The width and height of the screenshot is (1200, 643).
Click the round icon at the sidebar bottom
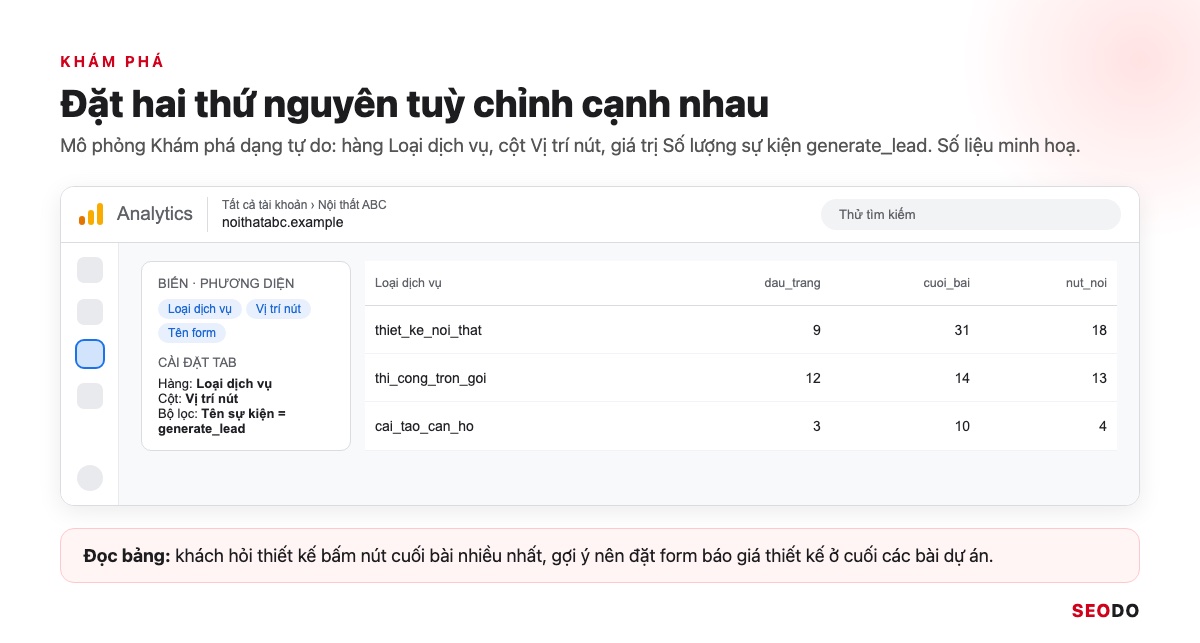click(x=90, y=478)
